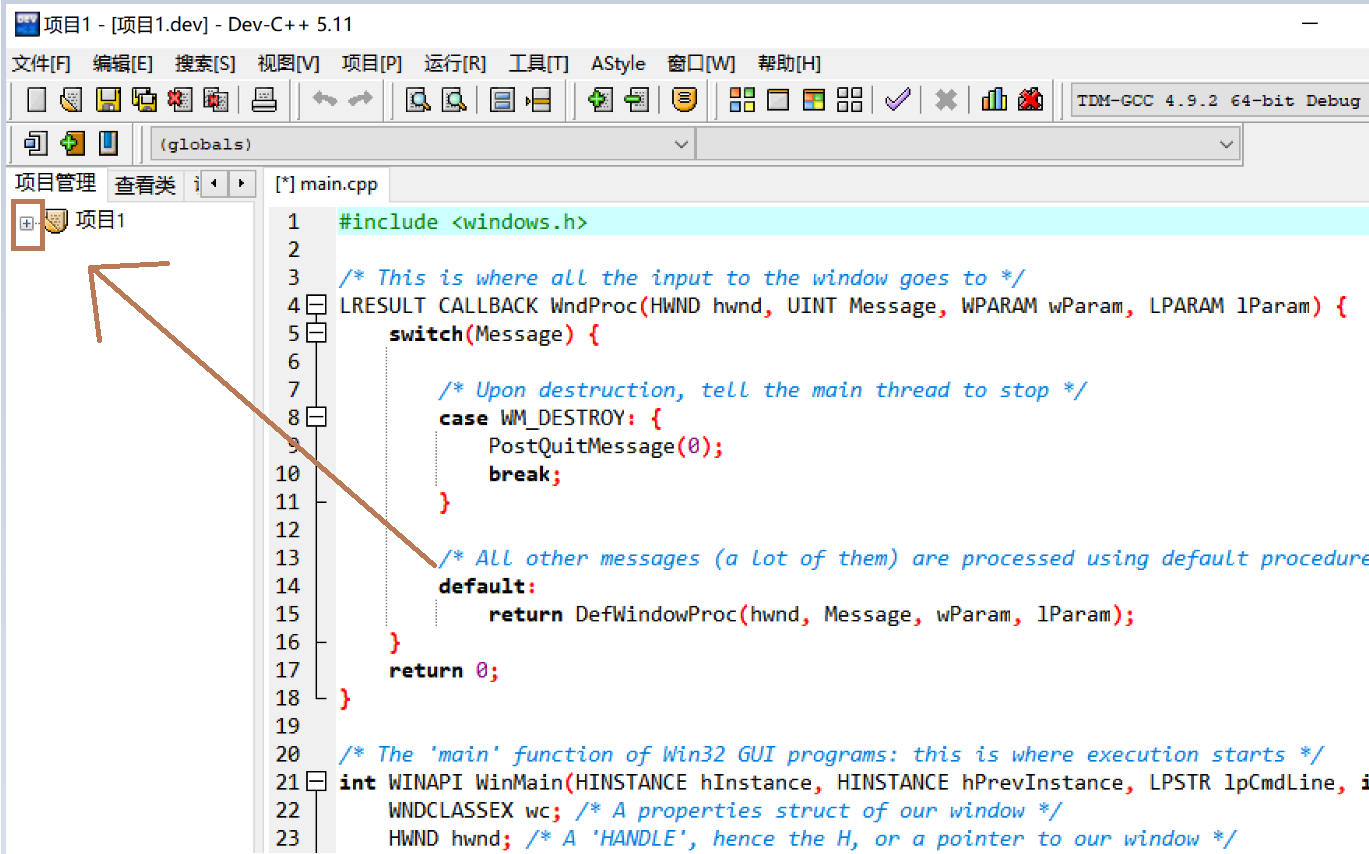Collapse the WinMain fold at line 21
This screenshot has height=854, width=1369.
[316, 781]
